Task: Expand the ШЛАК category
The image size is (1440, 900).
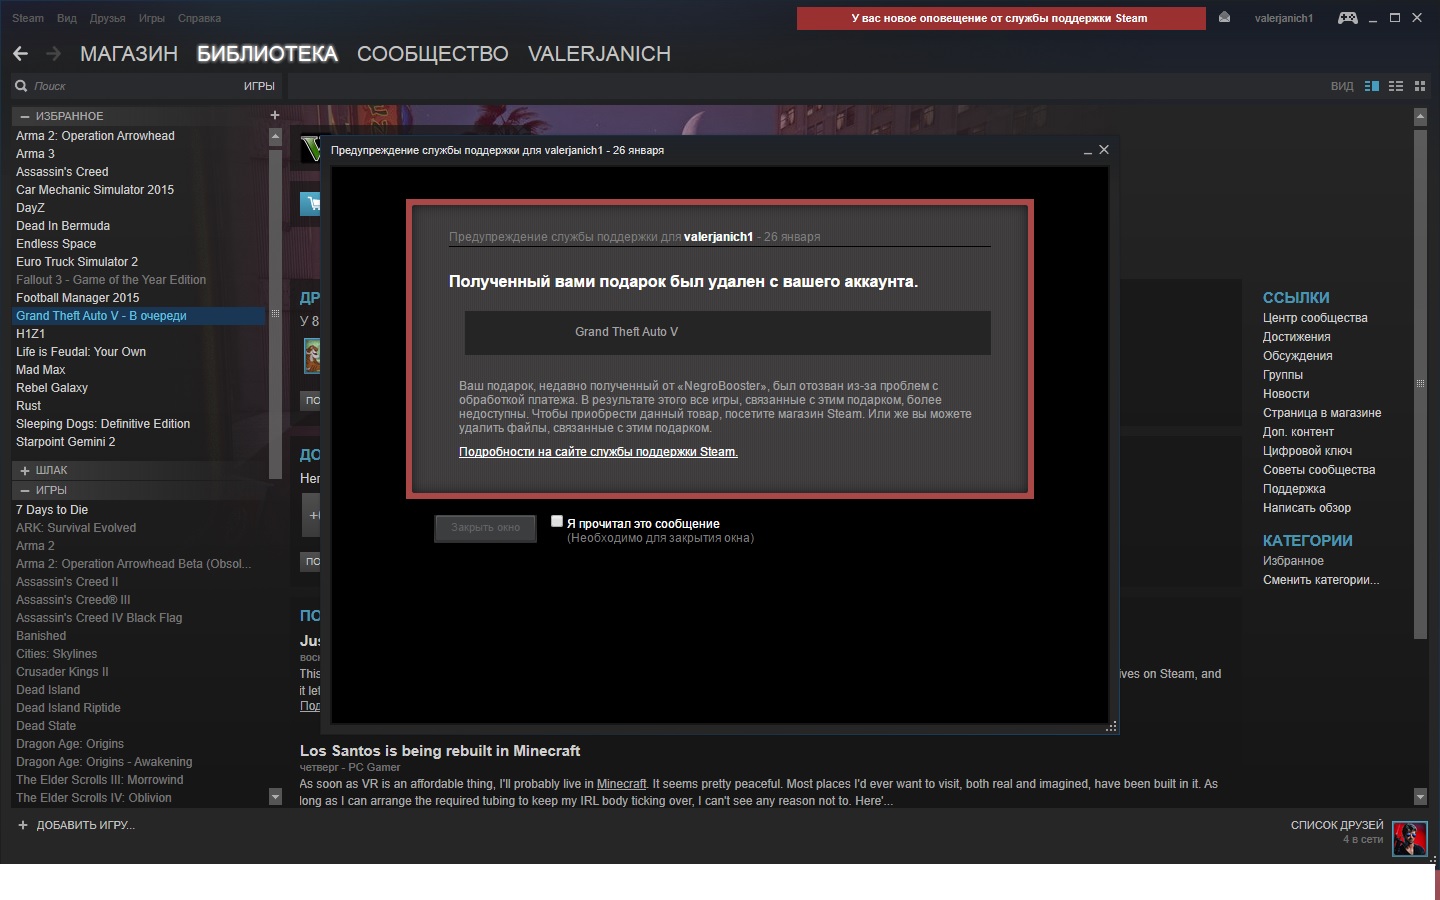Action: (x=25, y=470)
